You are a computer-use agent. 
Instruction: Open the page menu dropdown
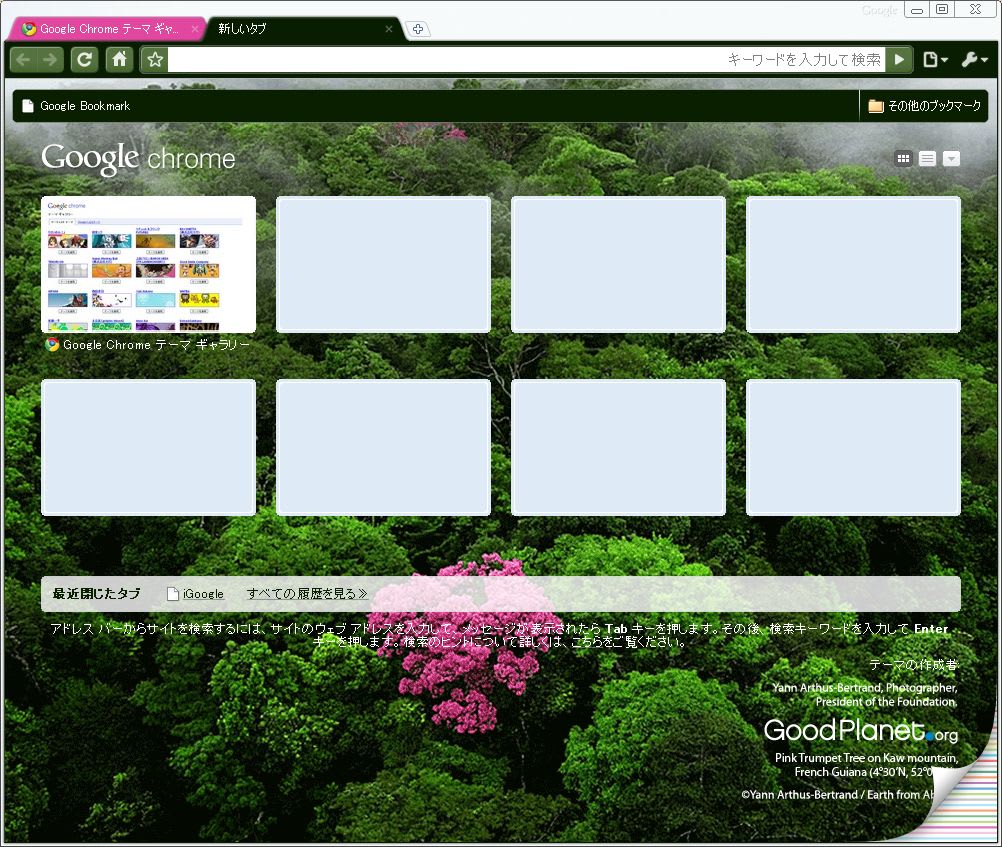pos(936,60)
